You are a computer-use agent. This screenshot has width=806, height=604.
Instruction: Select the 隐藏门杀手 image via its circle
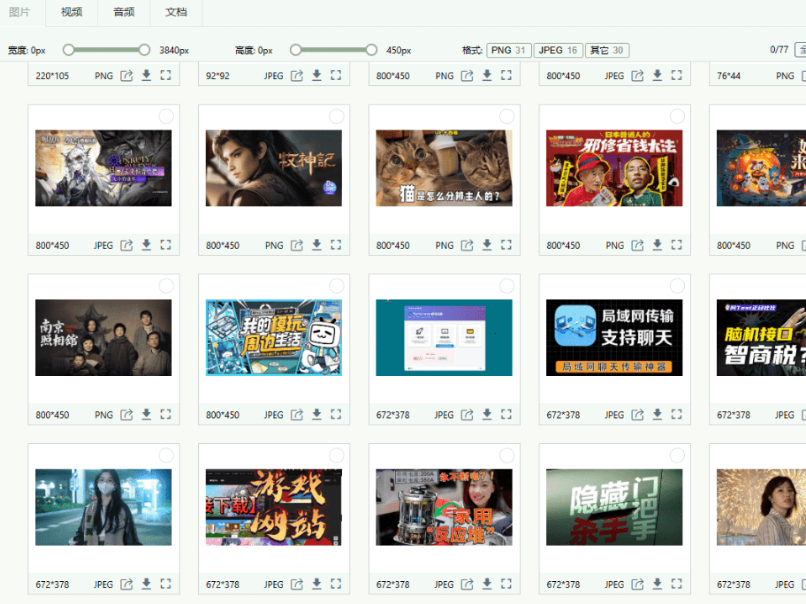[677, 456]
